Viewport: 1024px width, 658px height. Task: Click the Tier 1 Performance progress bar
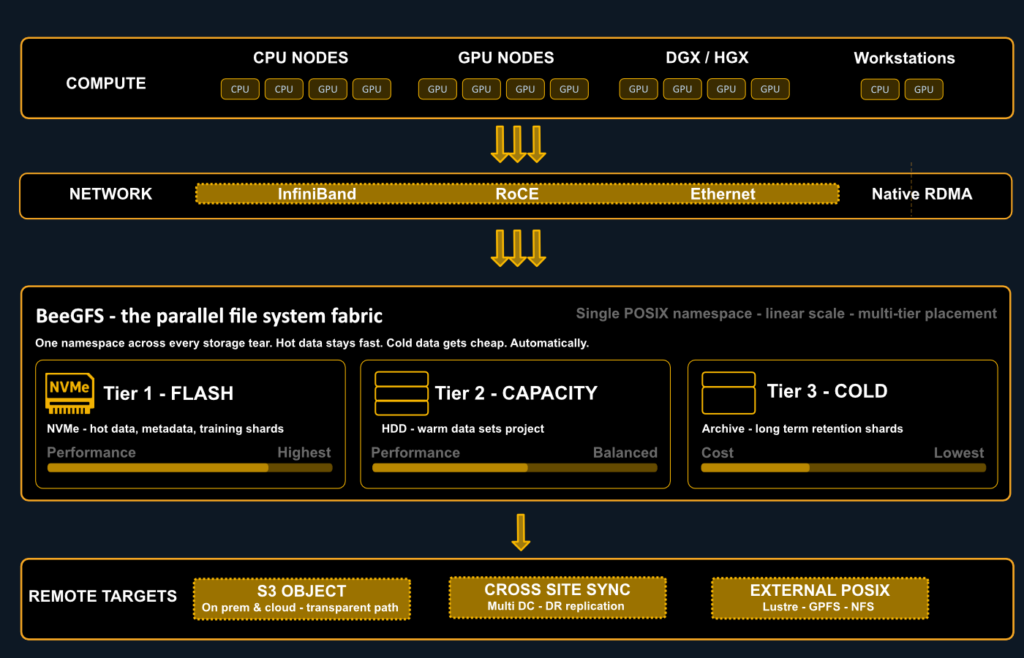(x=189, y=467)
